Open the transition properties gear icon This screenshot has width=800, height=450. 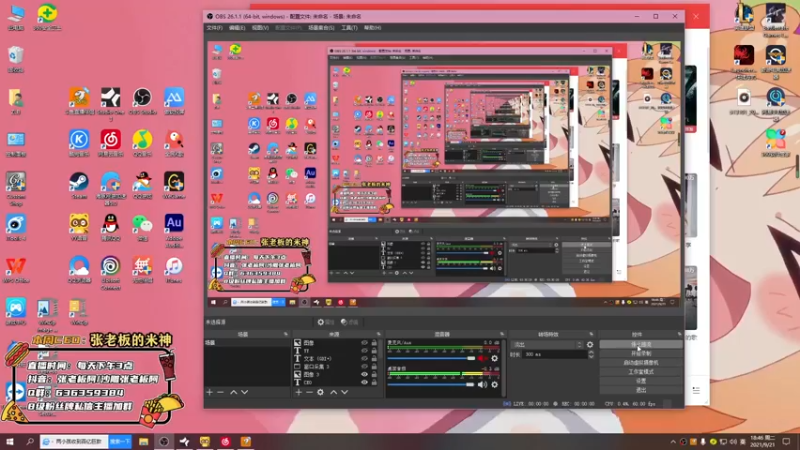coord(590,345)
